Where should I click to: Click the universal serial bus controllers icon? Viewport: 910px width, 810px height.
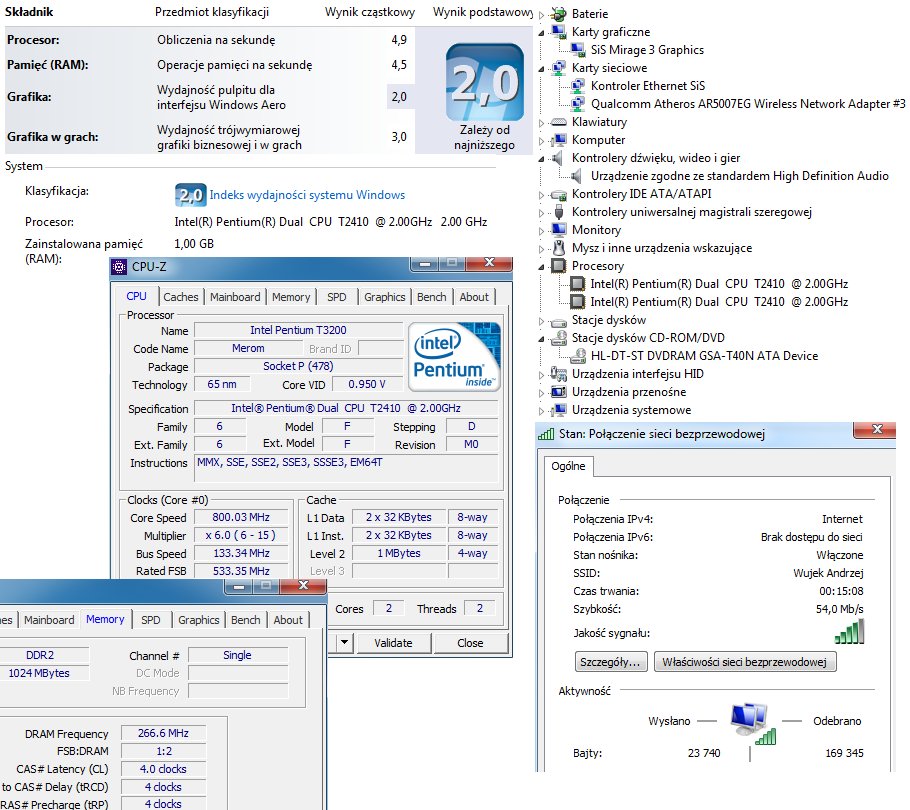558,211
